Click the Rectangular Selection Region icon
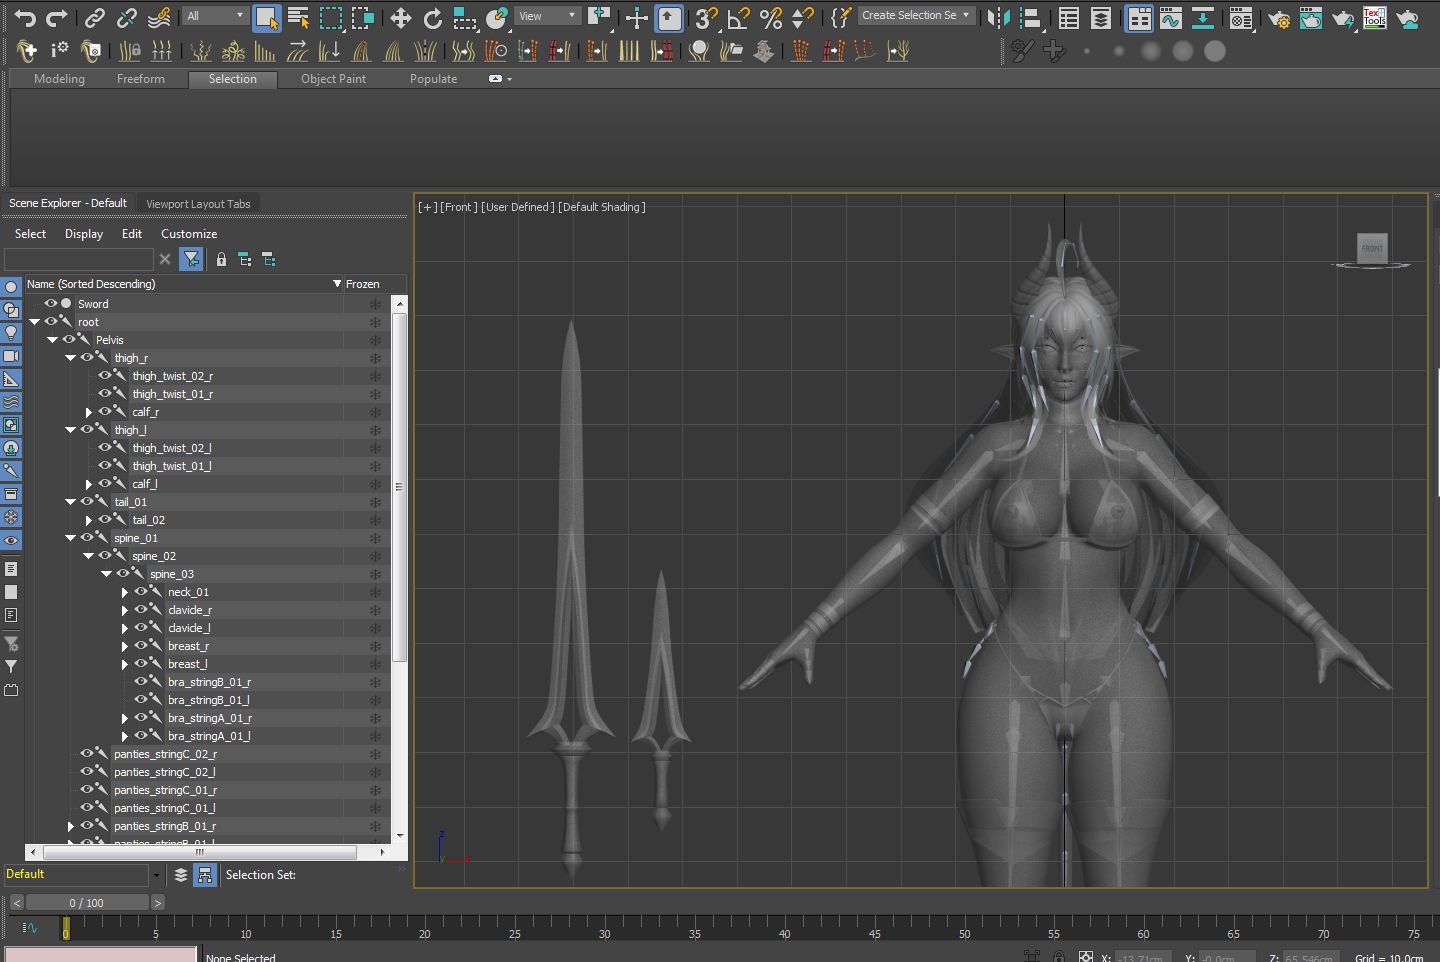 coord(331,17)
